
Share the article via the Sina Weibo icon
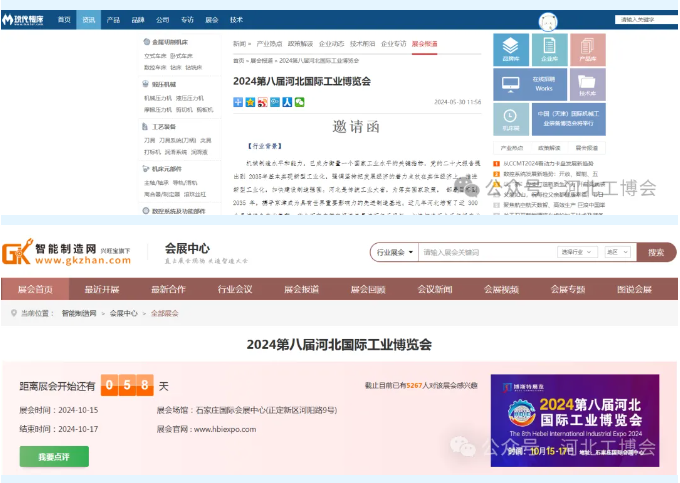(x=262, y=102)
